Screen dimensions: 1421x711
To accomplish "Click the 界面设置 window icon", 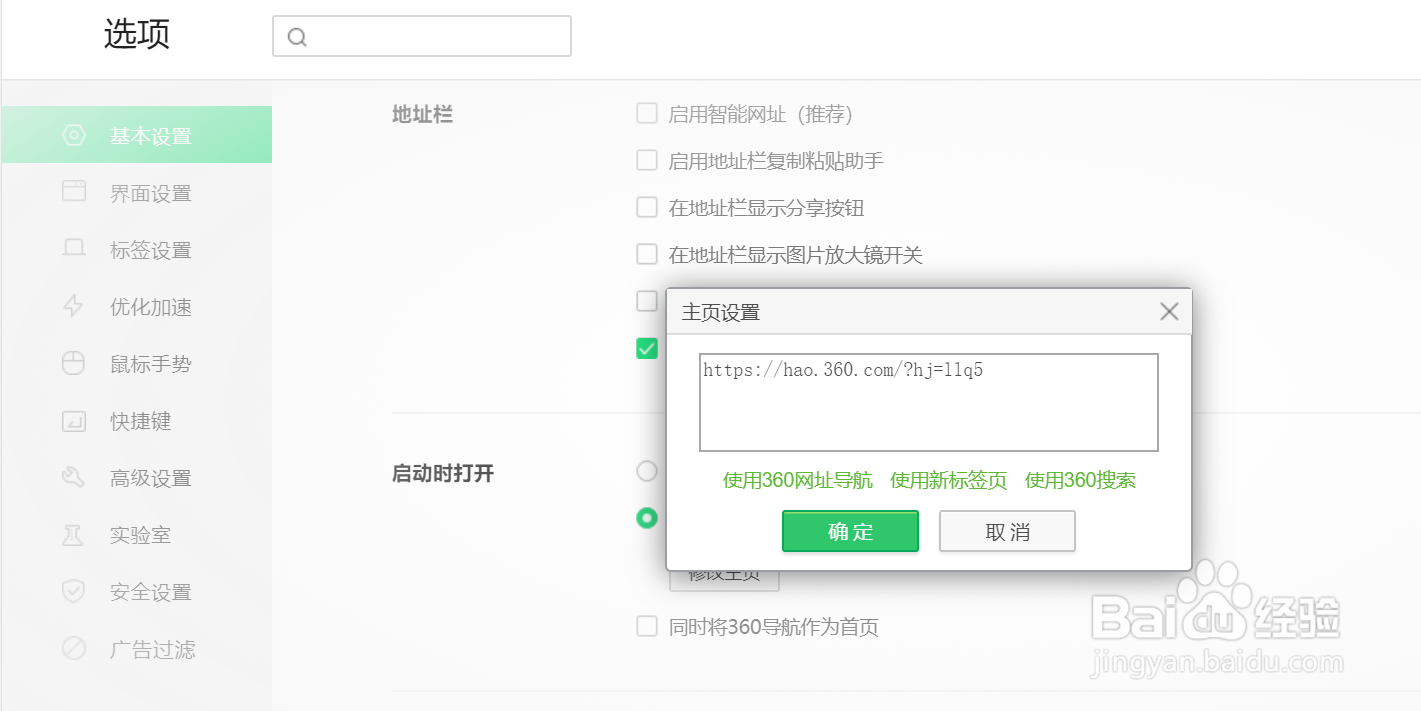I will (74, 191).
